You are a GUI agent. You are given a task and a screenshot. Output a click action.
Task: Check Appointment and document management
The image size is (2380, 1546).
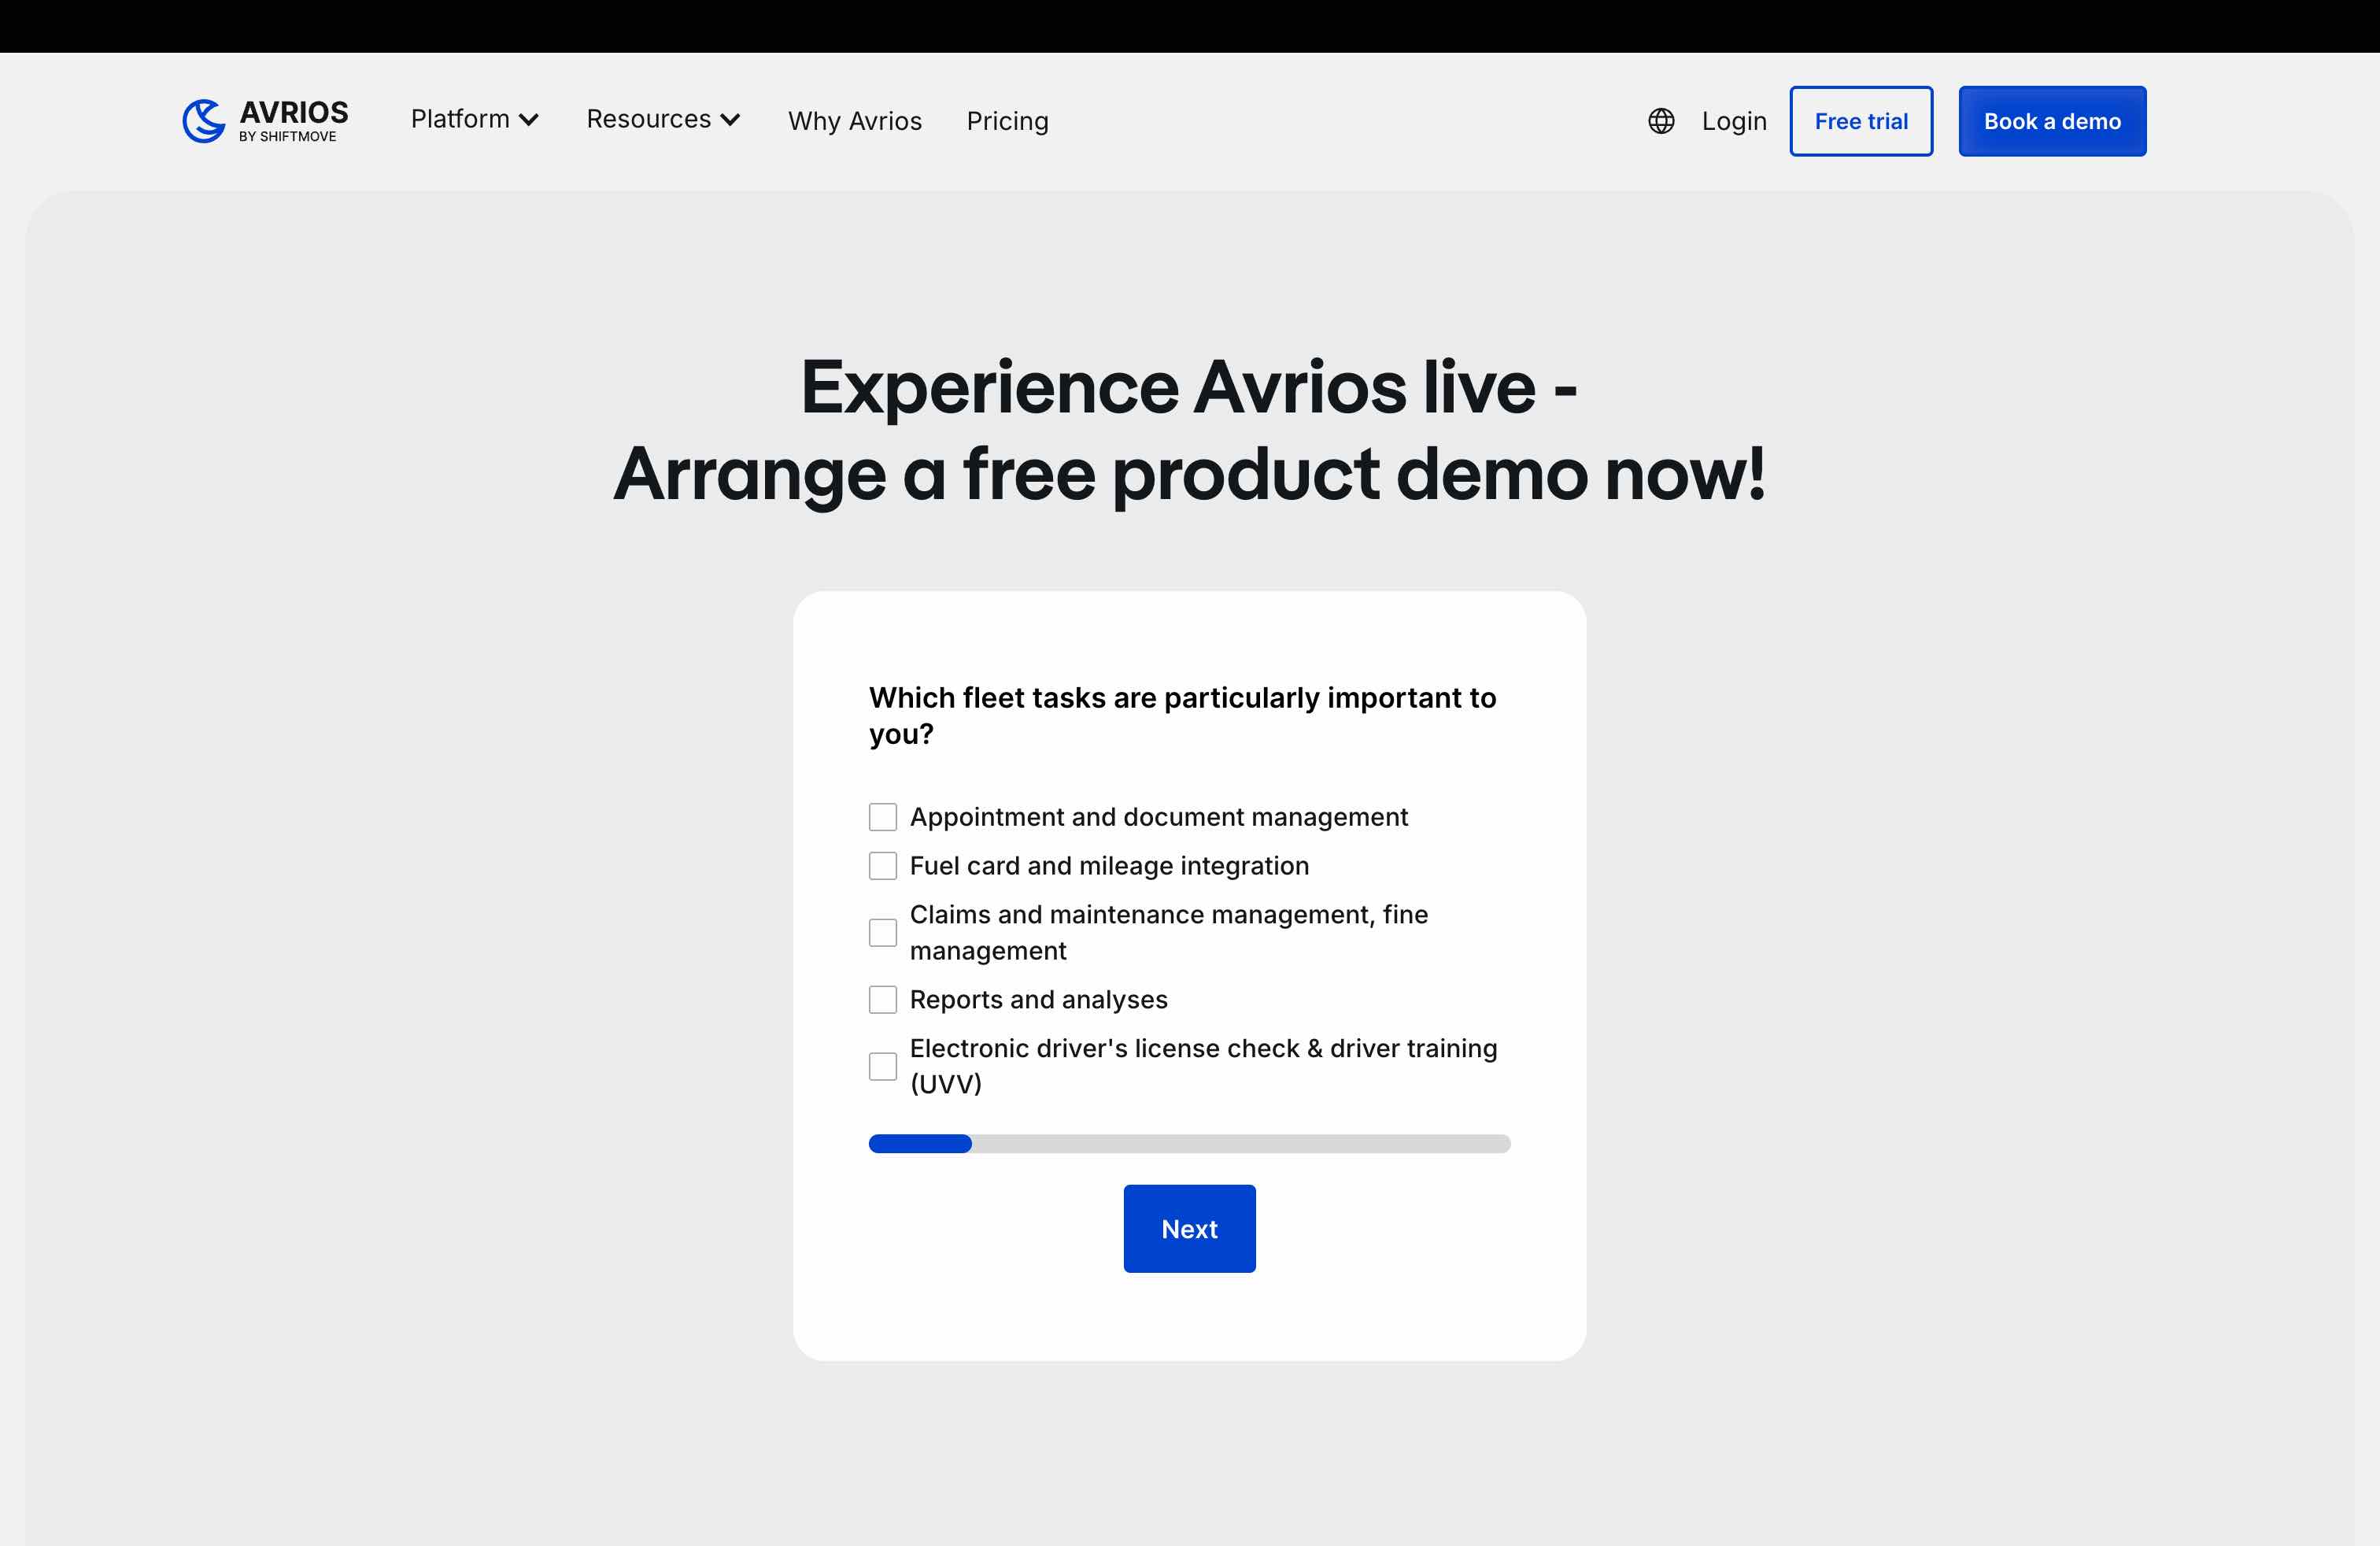tap(883, 816)
